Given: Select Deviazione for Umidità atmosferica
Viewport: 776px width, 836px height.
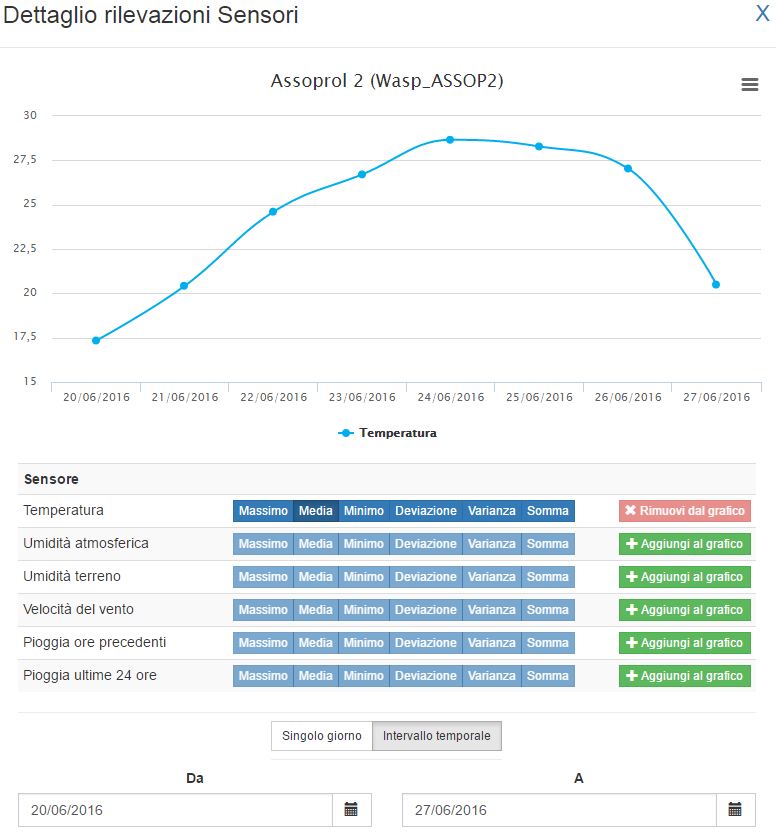Looking at the screenshot, I should [426, 544].
